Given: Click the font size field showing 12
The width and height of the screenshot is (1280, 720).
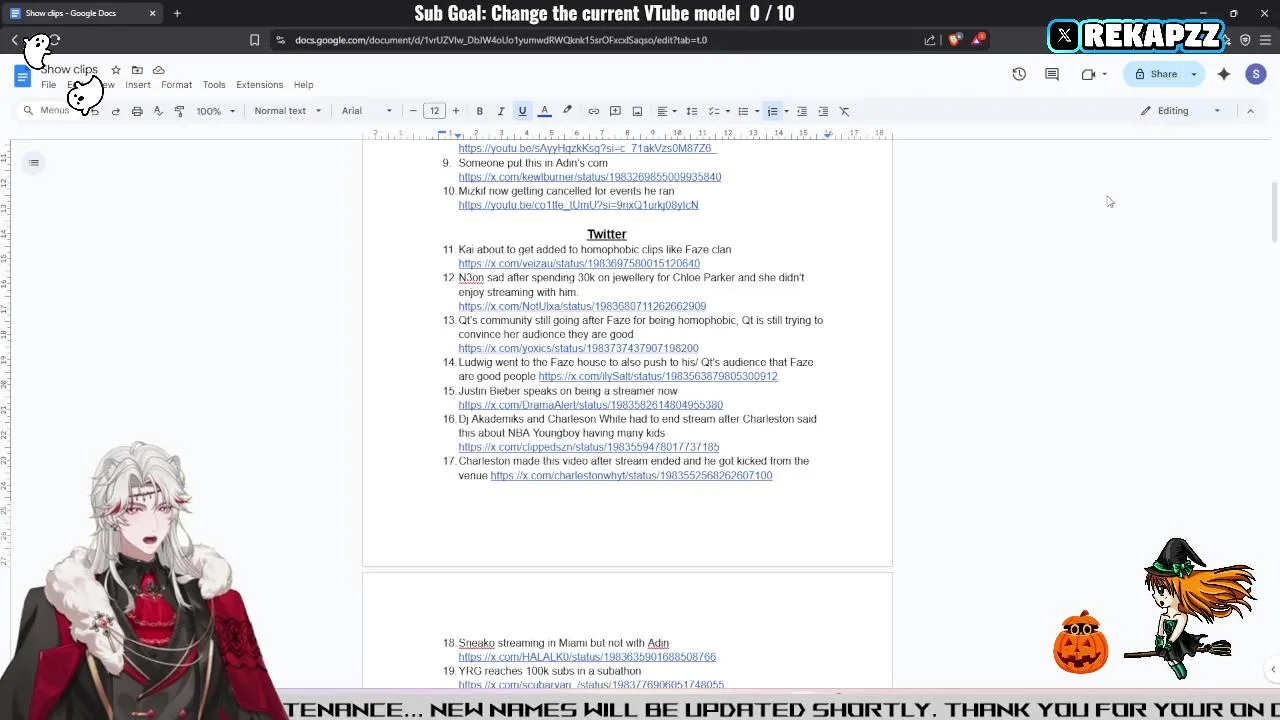Looking at the screenshot, I should (x=434, y=111).
